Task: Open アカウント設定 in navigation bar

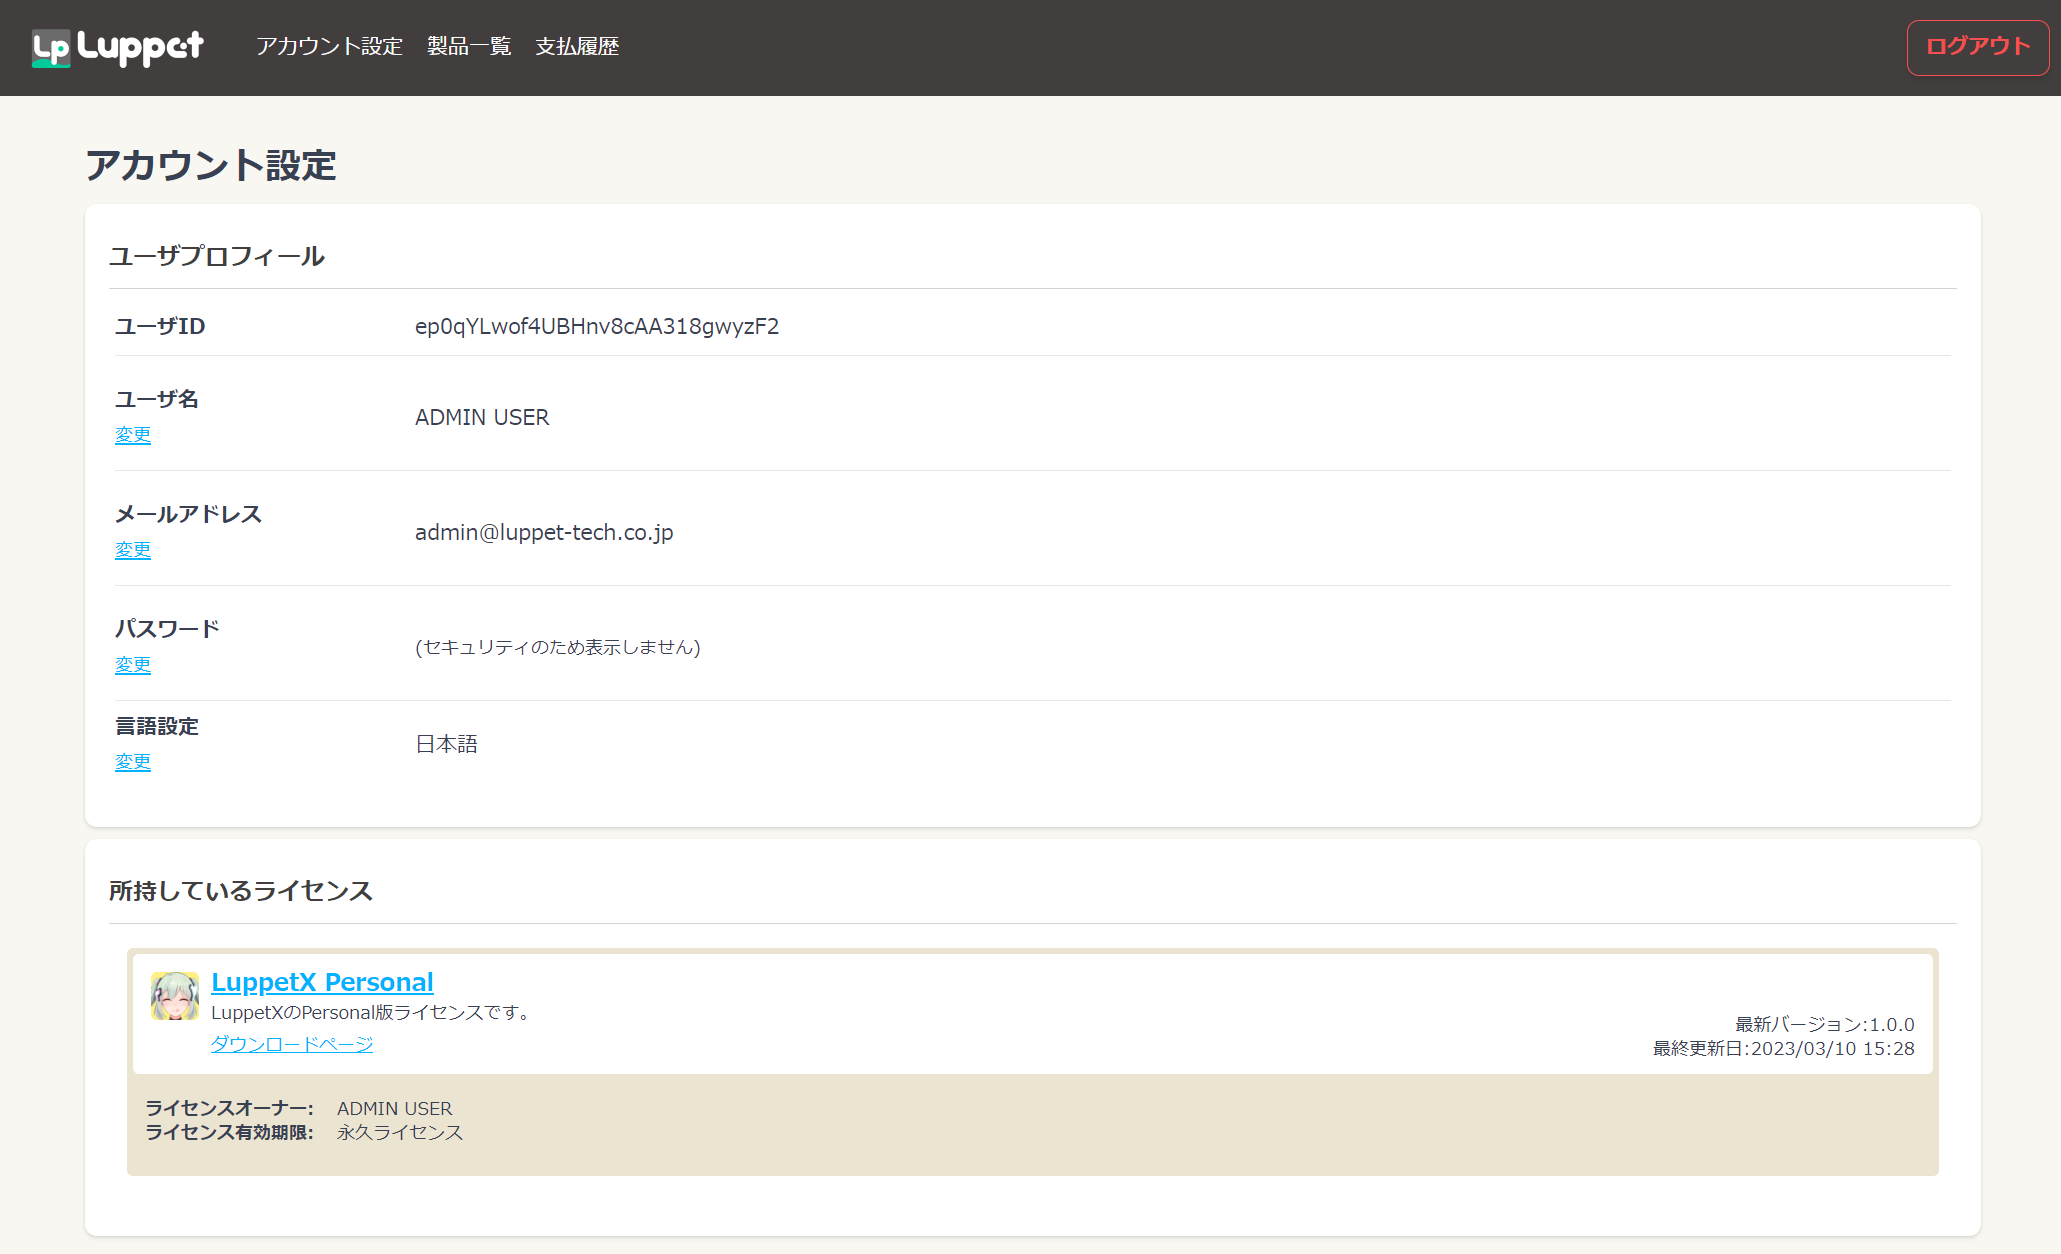Action: [x=329, y=46]
